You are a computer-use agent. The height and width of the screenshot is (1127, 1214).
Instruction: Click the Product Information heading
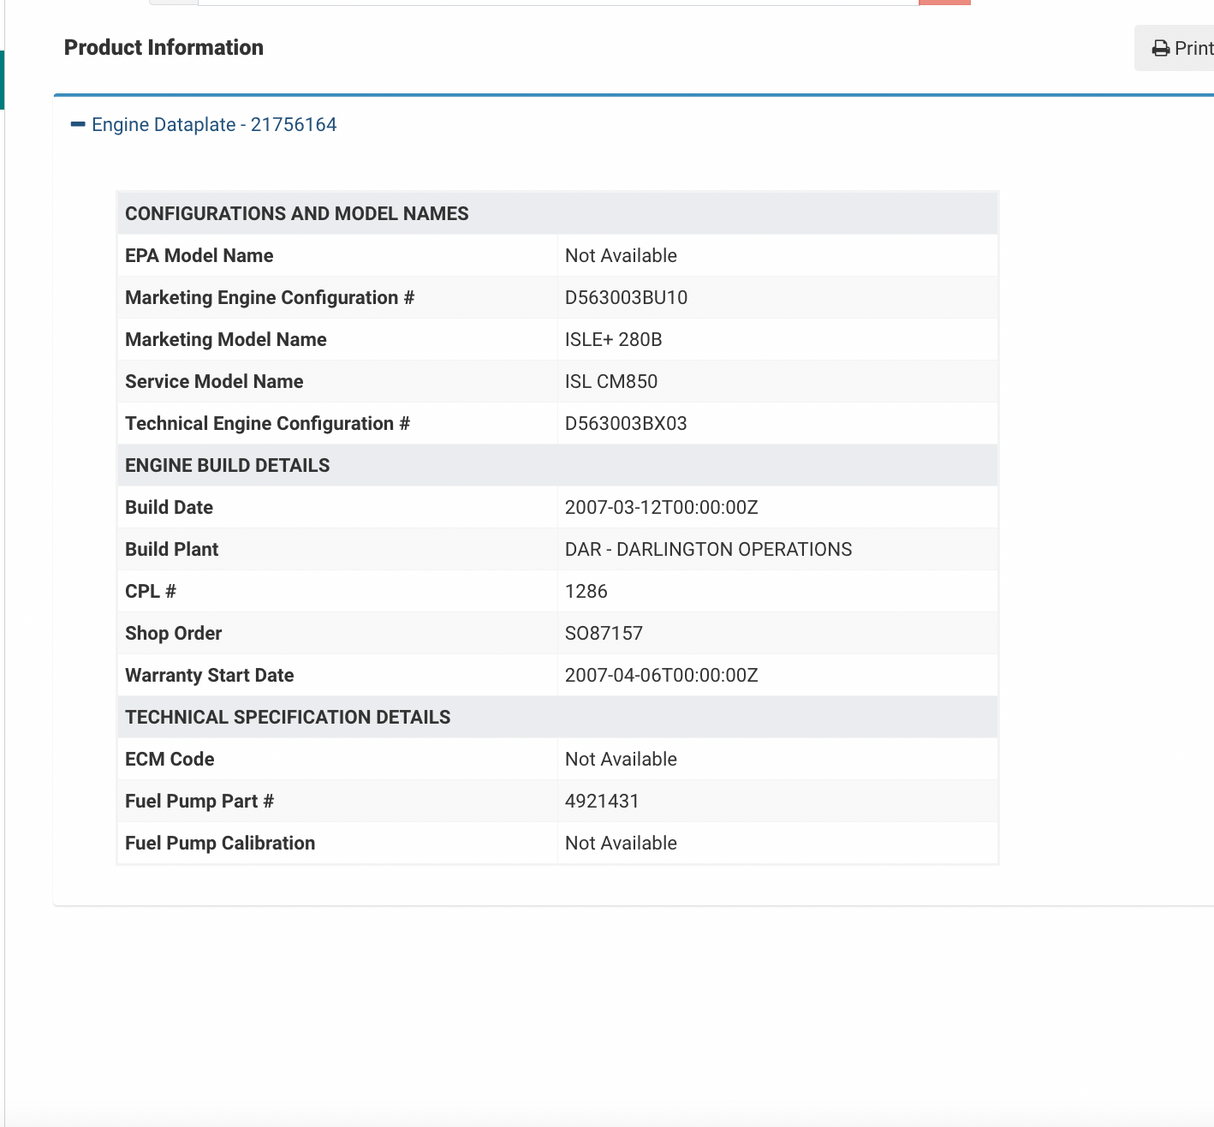coord(164,48)
